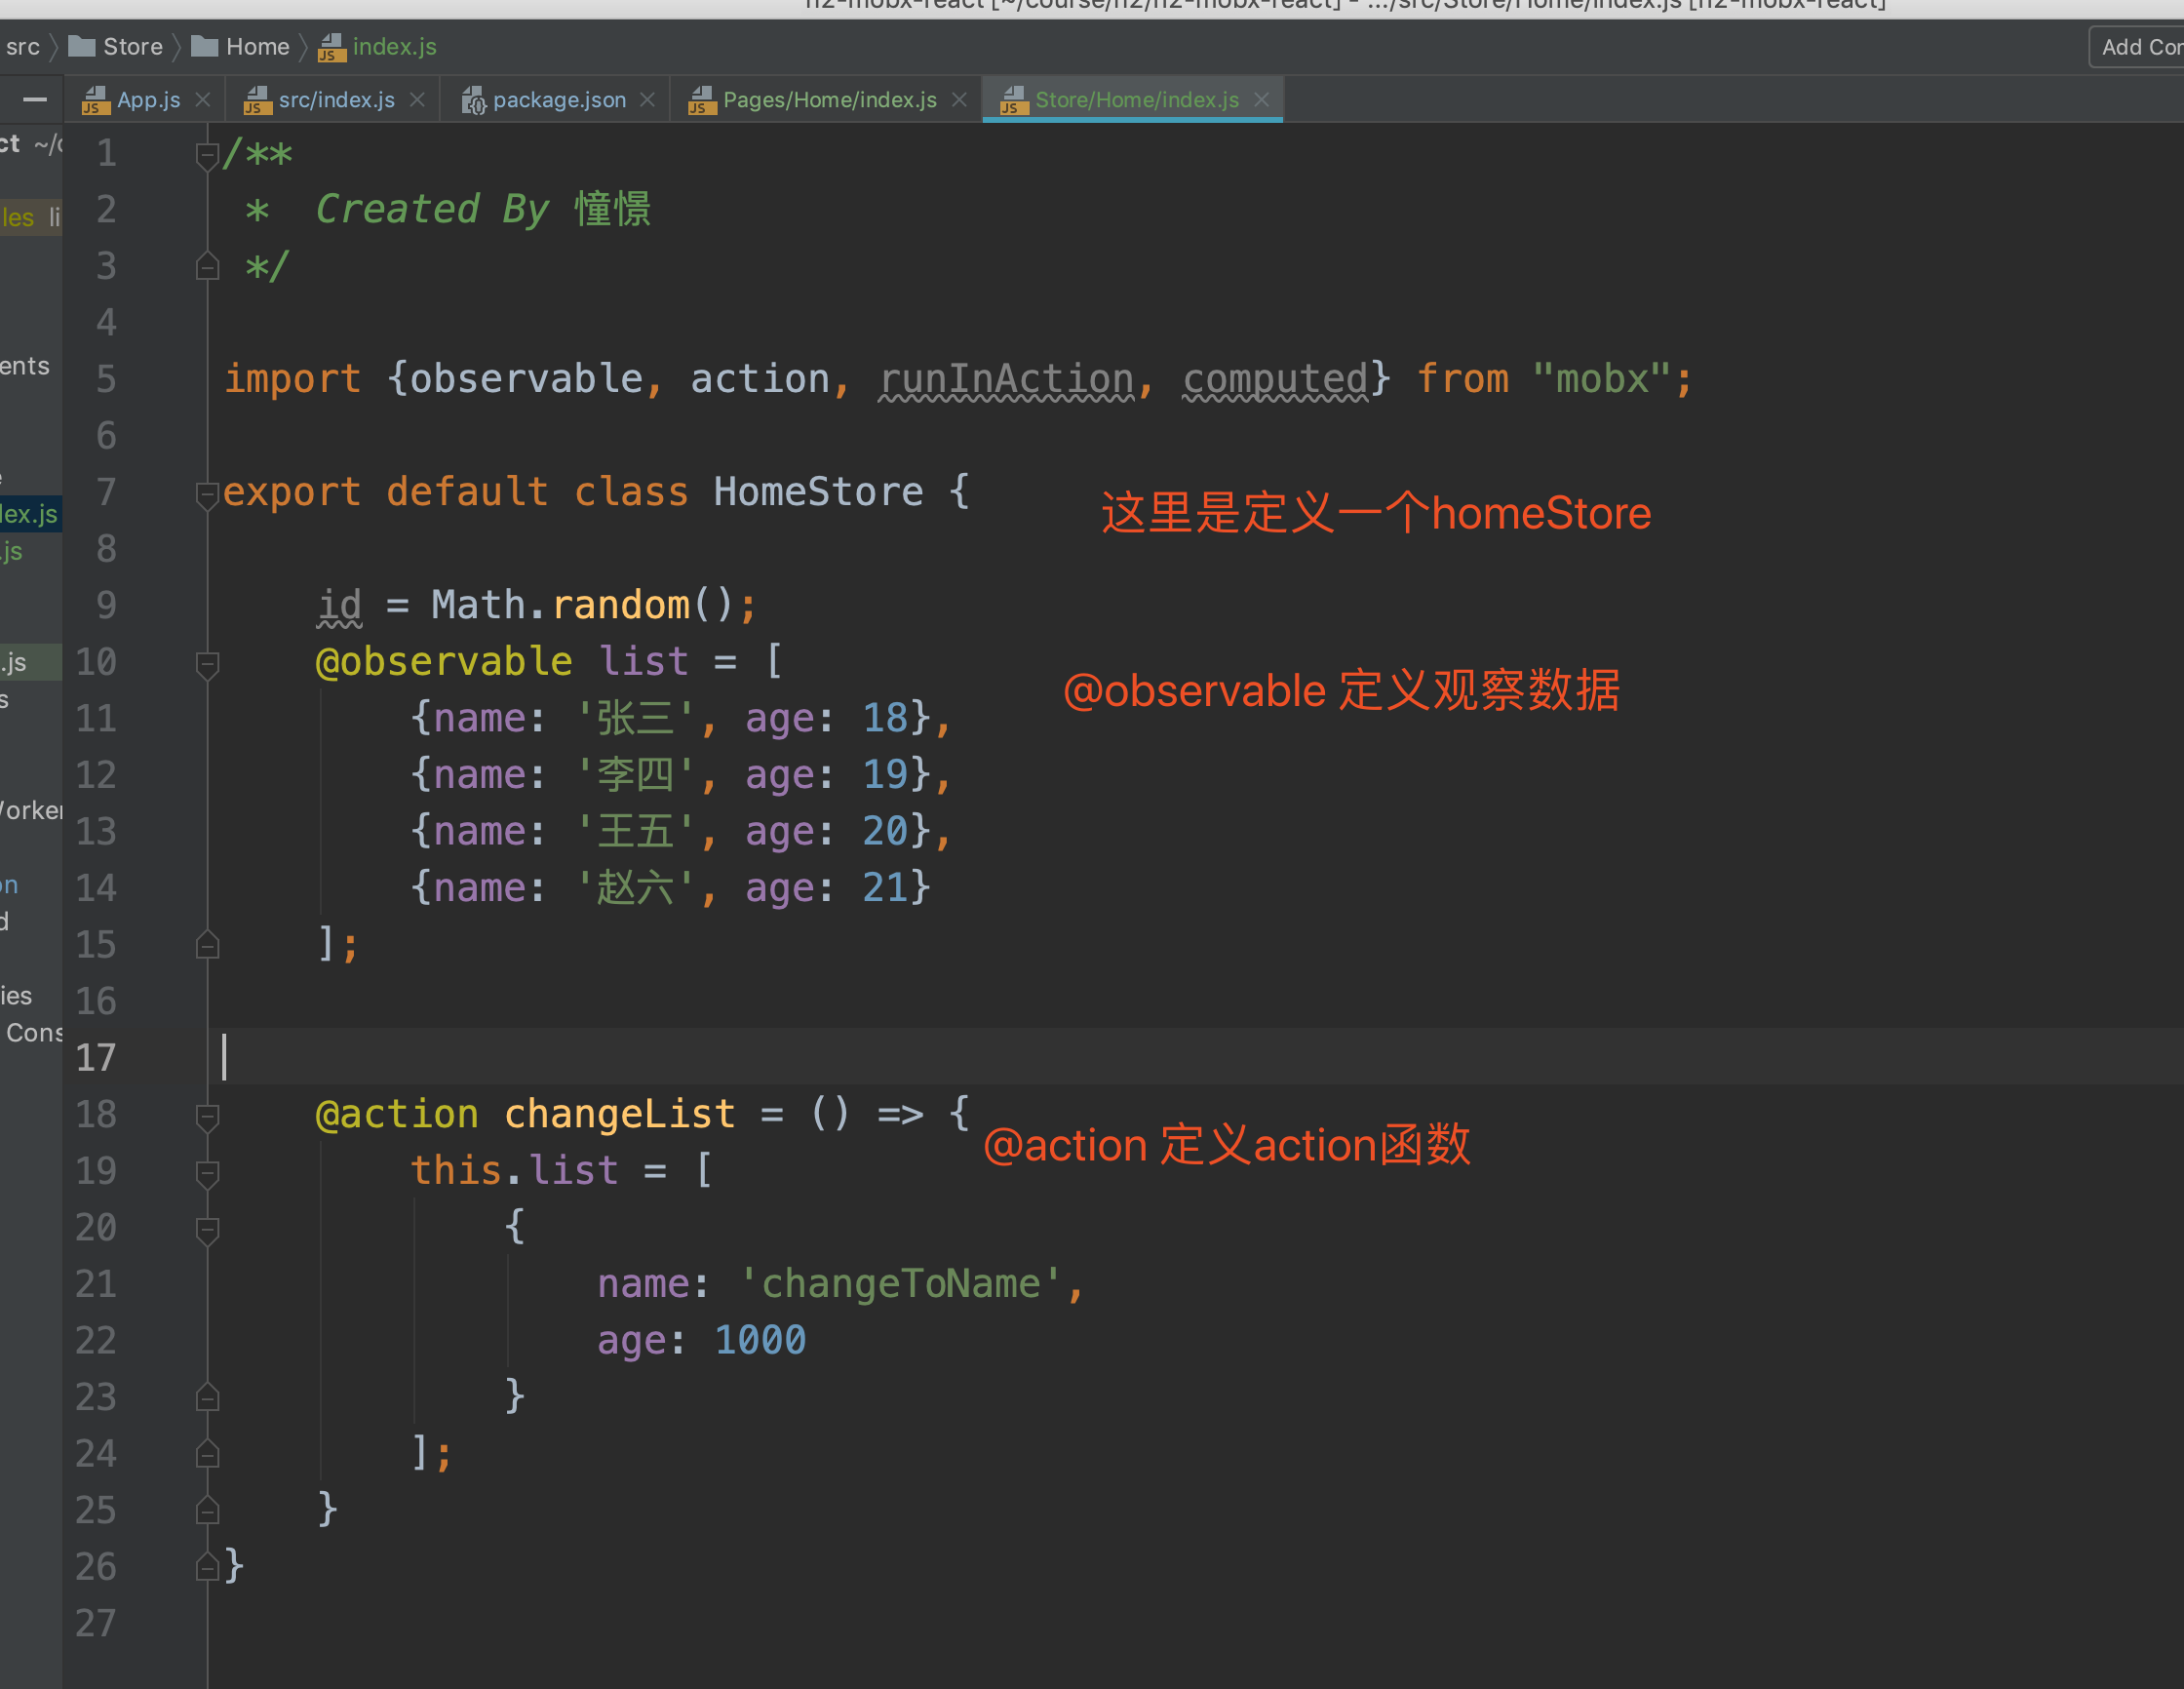2184x1689 pixels.
Task: Click the value 1000 on line 22
Action: 760,1340
